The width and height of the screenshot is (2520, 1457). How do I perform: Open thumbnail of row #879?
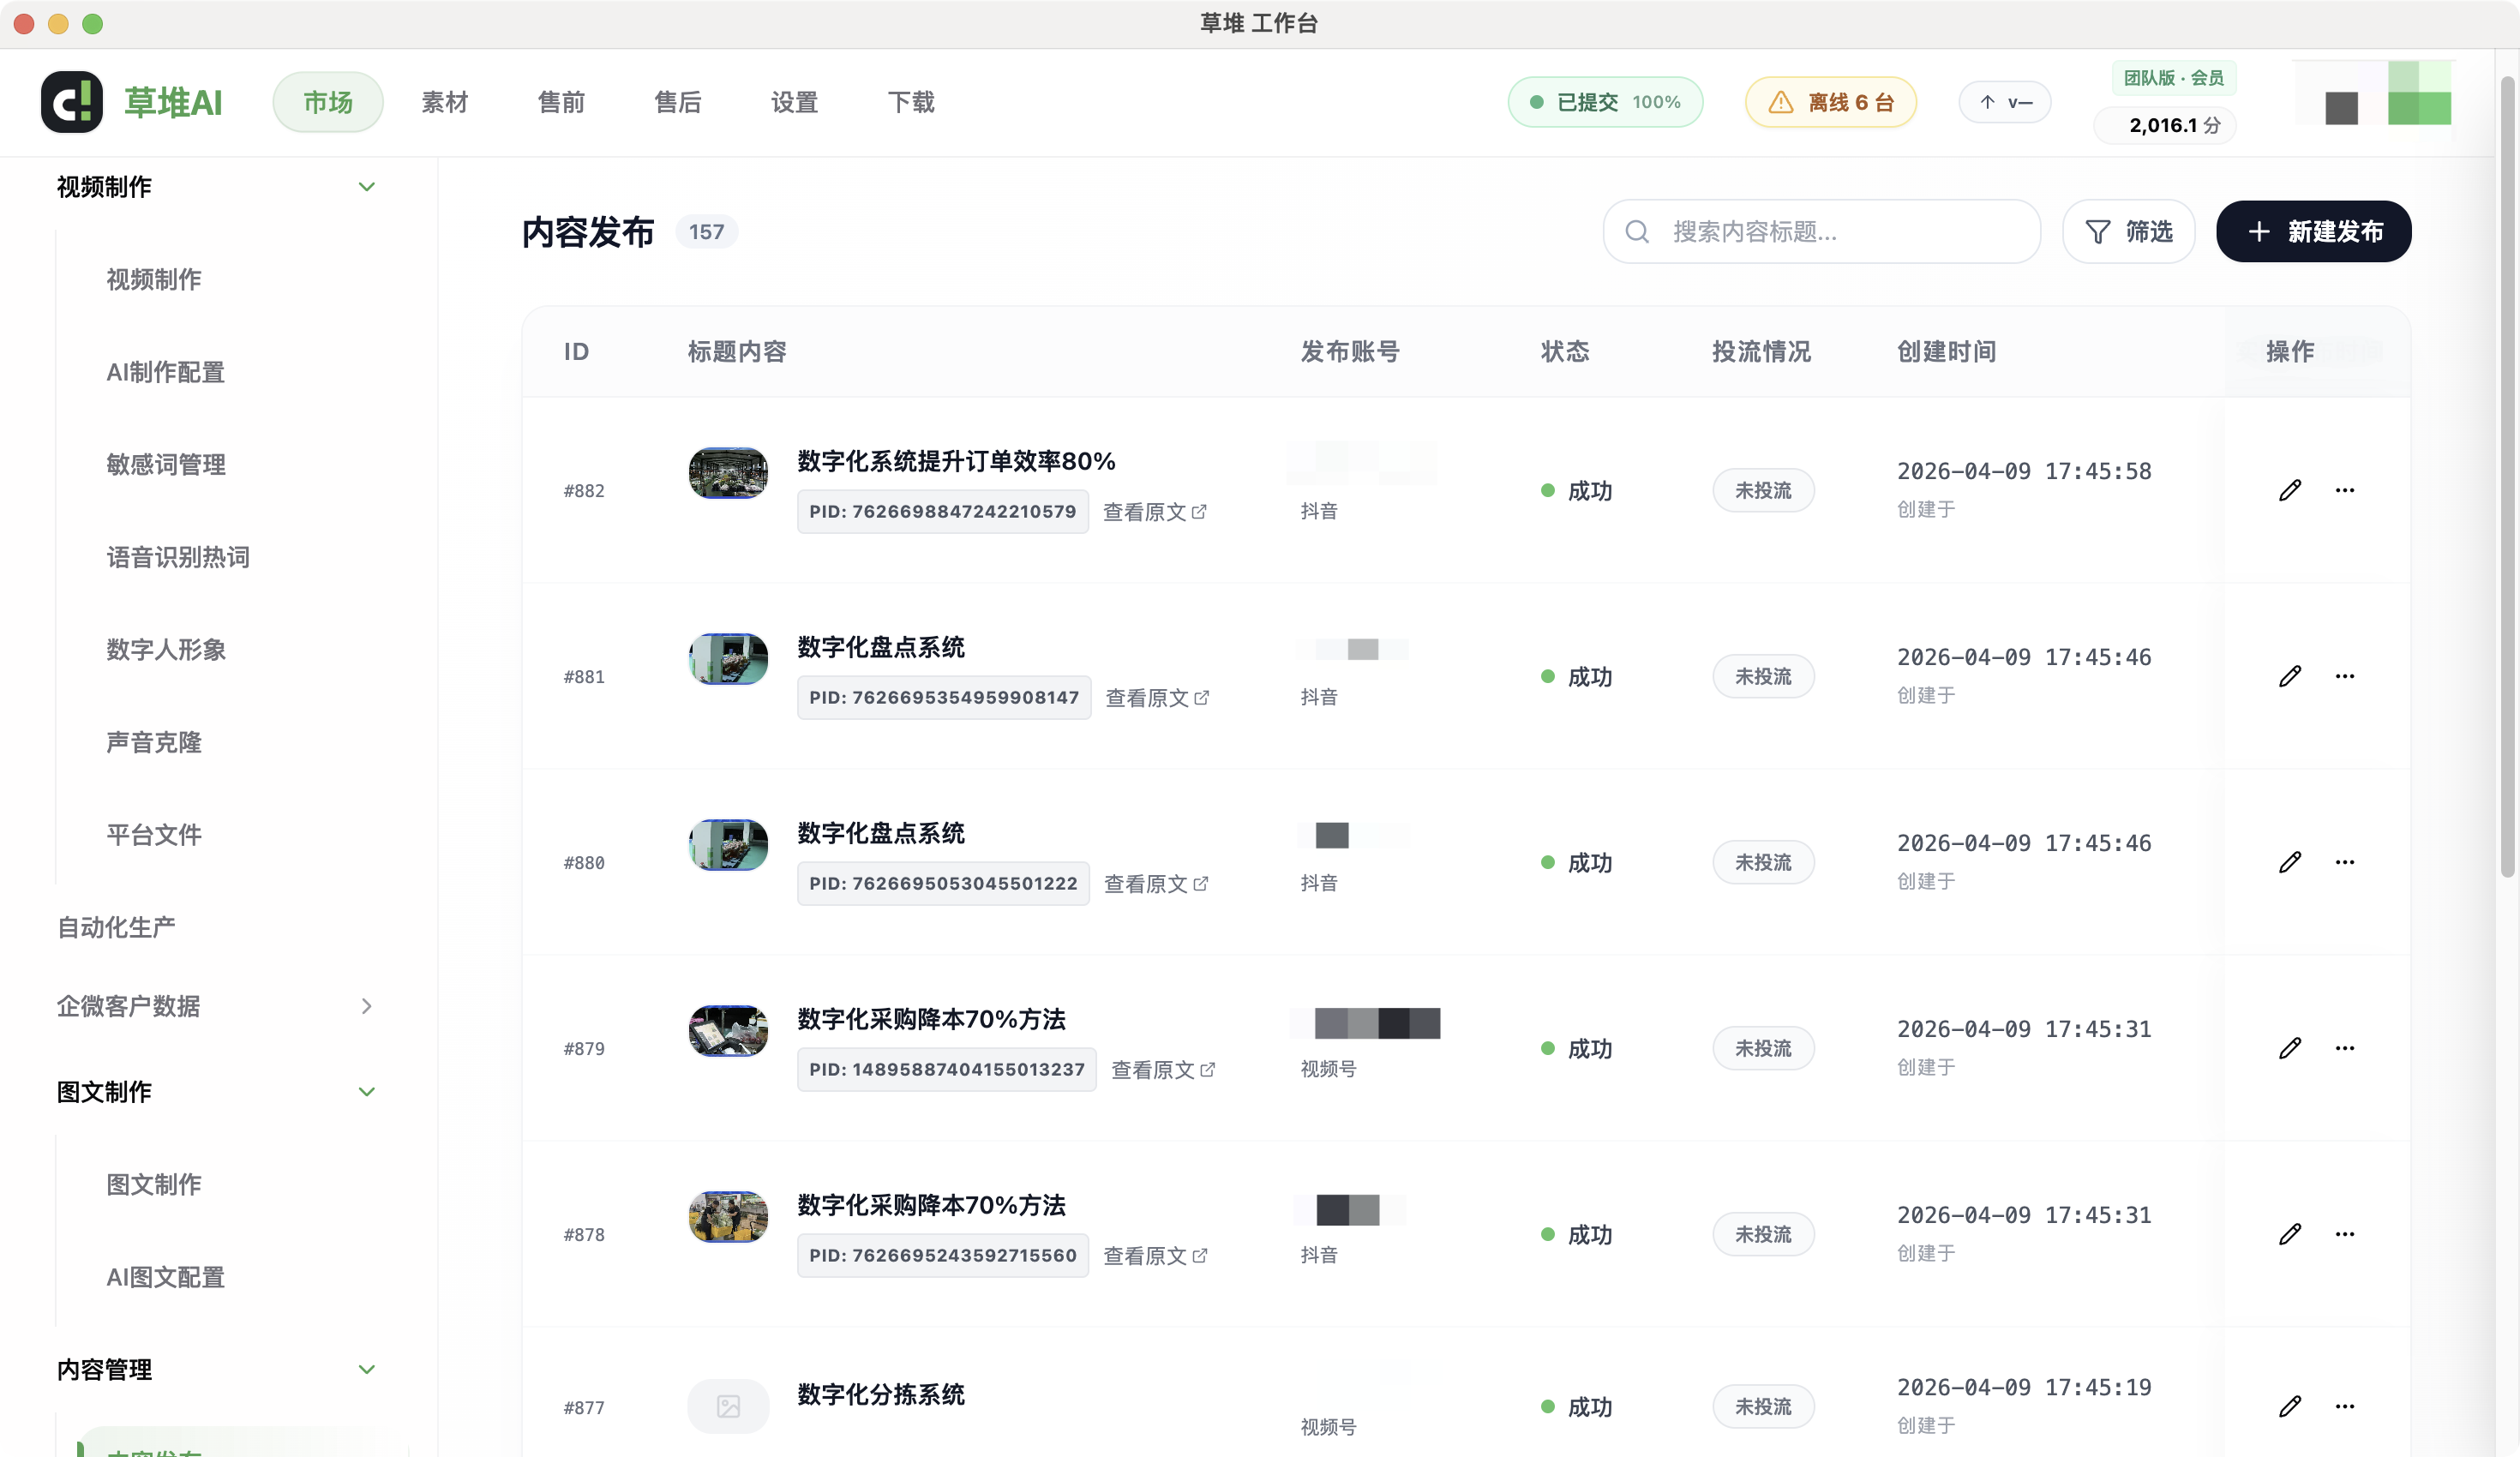click(x=728, y=1031)
